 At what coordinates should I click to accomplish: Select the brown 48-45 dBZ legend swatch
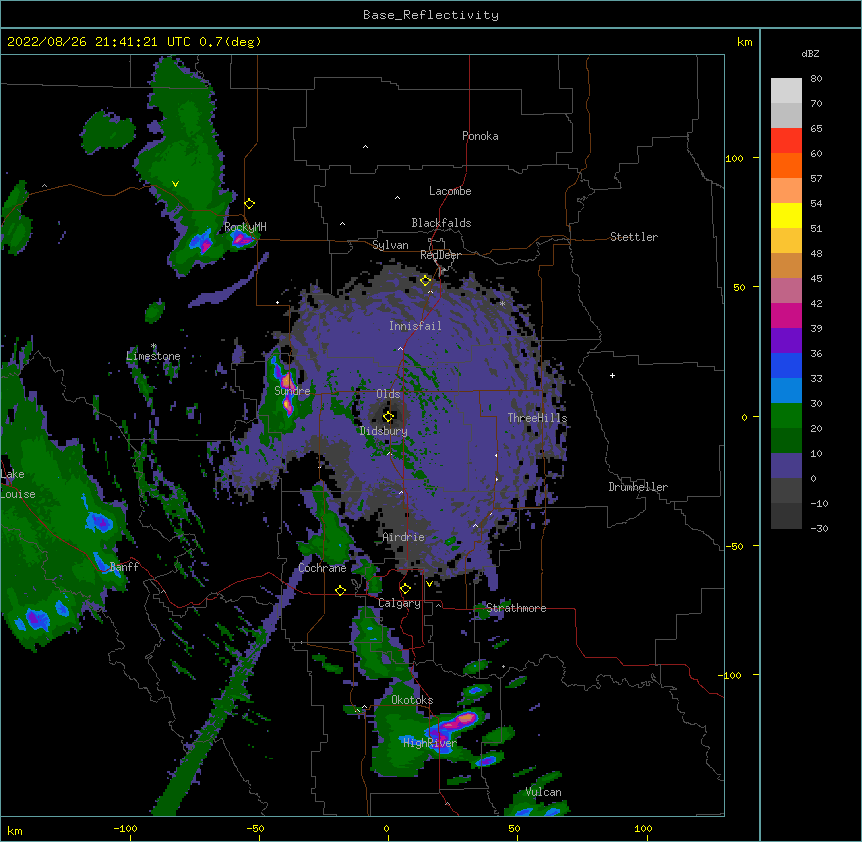point(786,265)
